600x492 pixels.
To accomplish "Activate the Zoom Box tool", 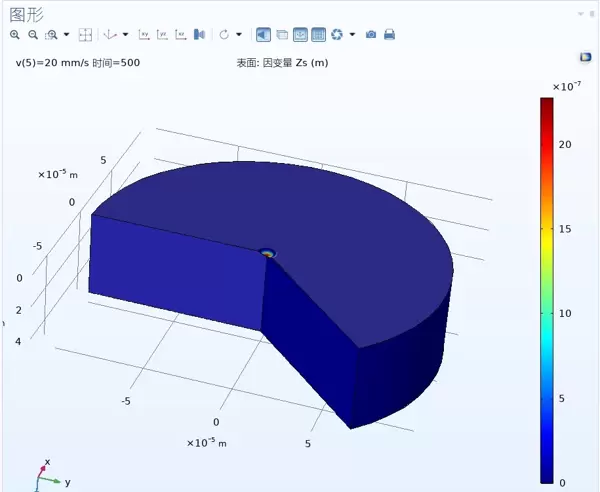I will [x=50, y=35].
